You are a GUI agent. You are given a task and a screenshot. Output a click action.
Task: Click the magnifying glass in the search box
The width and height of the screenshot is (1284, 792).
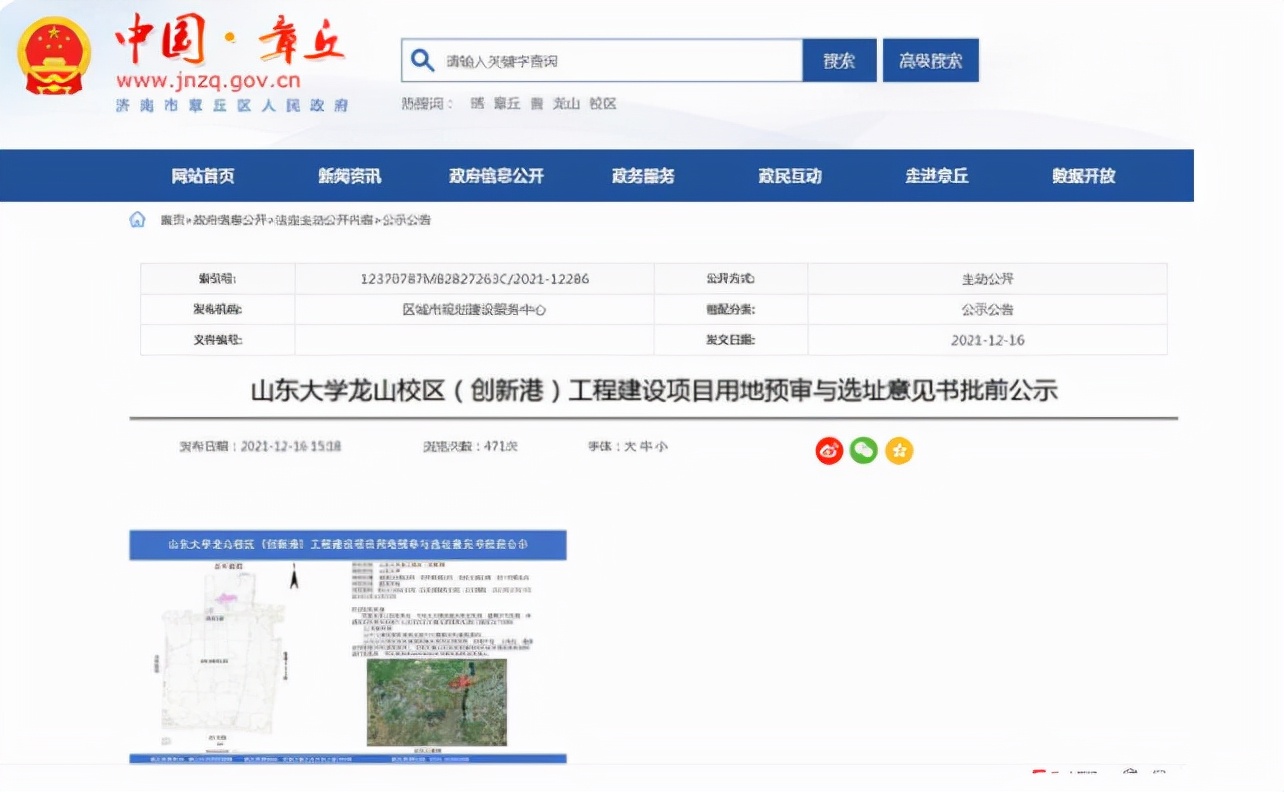click(x=423, y=60)
